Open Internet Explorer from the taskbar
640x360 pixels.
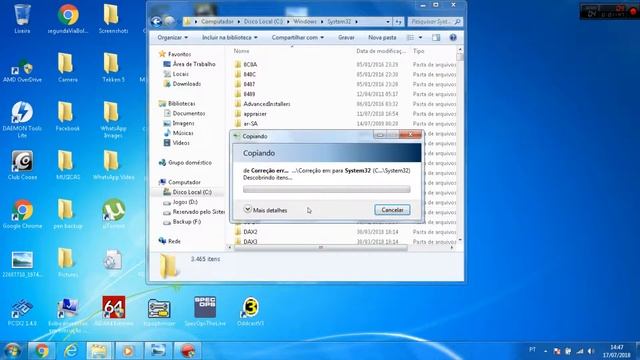(x=71, y=351)
